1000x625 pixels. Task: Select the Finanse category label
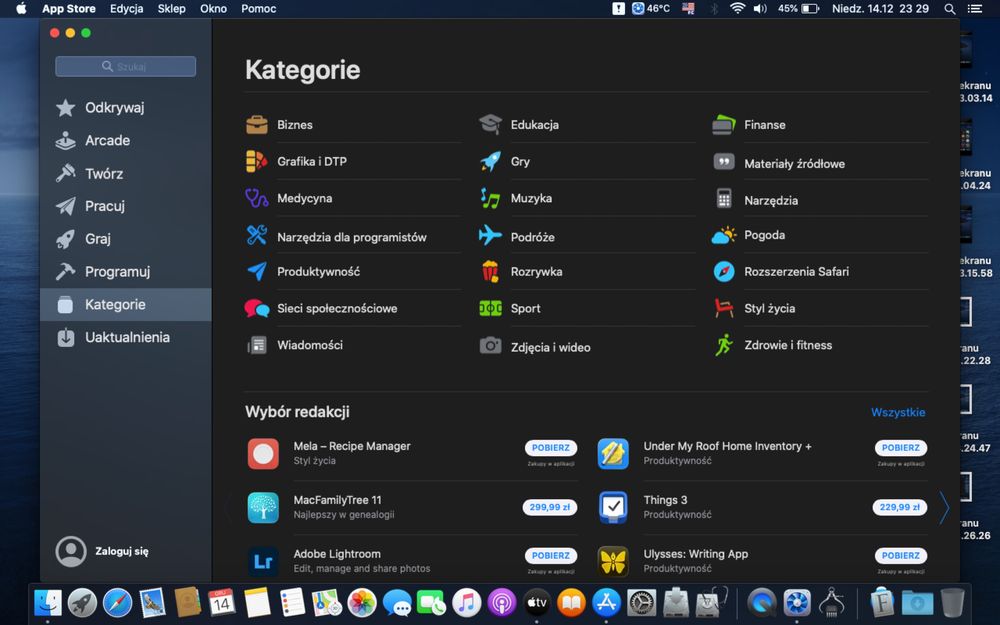tap(765, 125)
